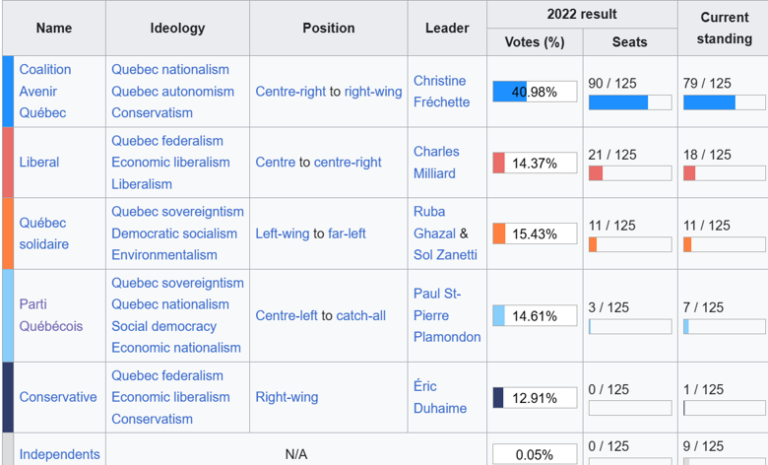768x465 pixels.
Task: Open the Sol Zanetti leader link
Action: pos(445,255)
